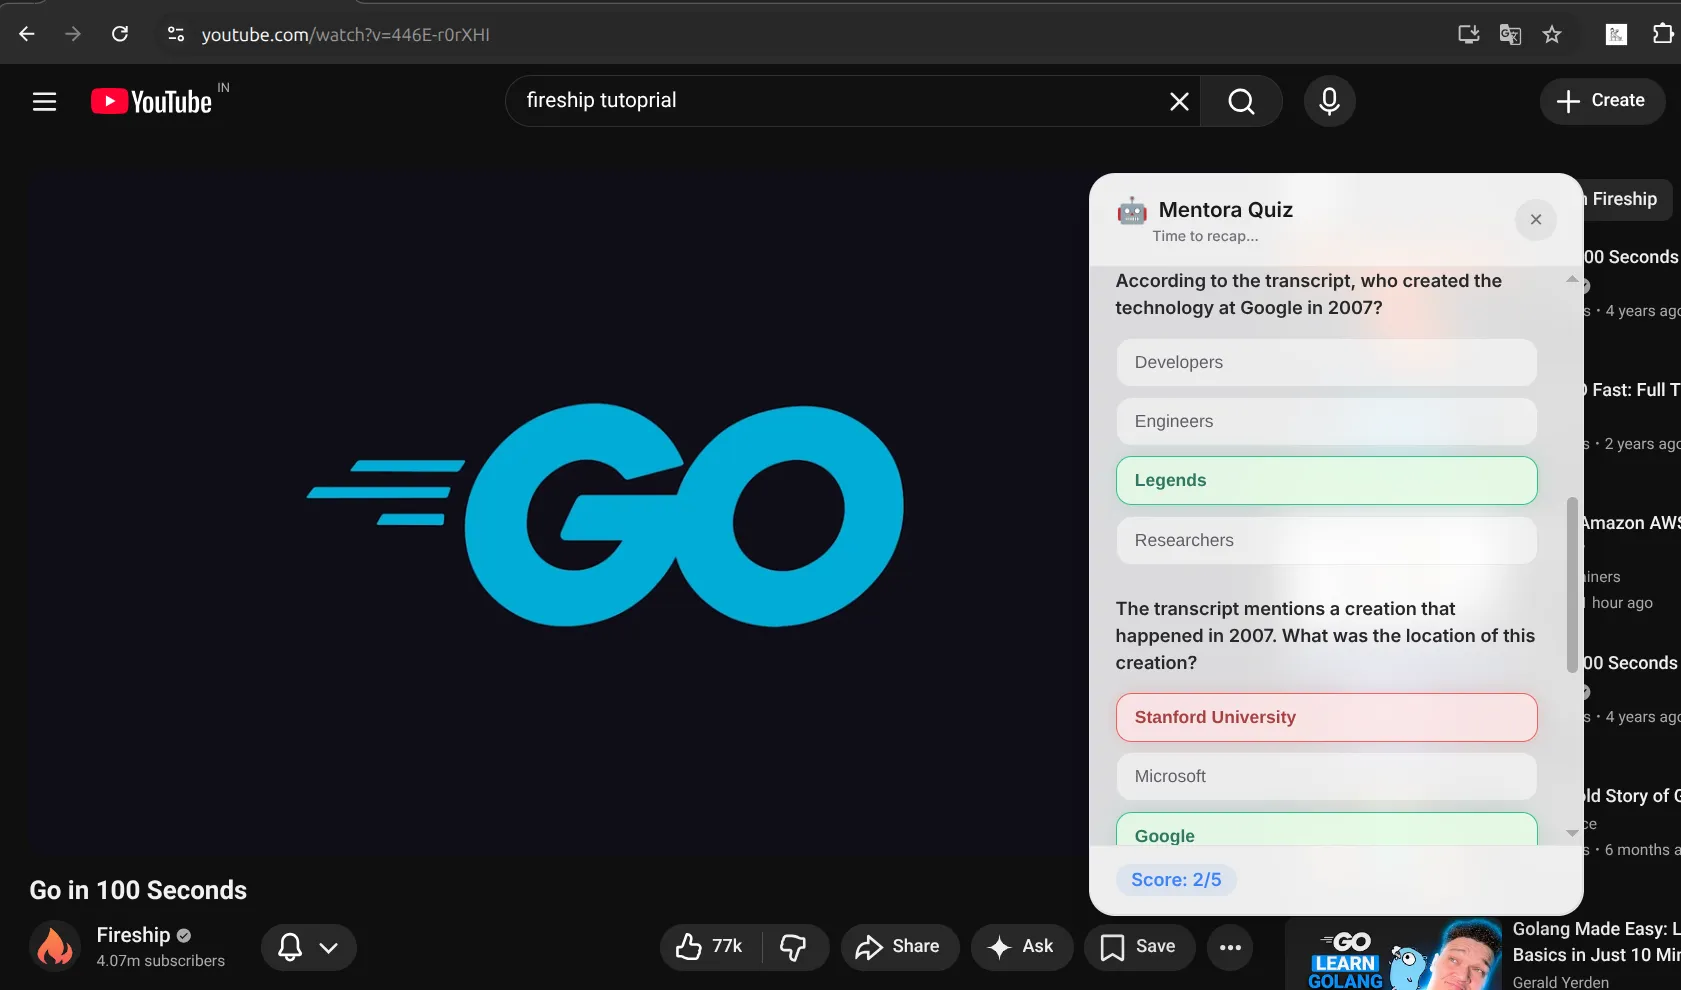Save video to a playlist
The width and height of the screenshot is (1681, 990).
(x=1138, y=946)
